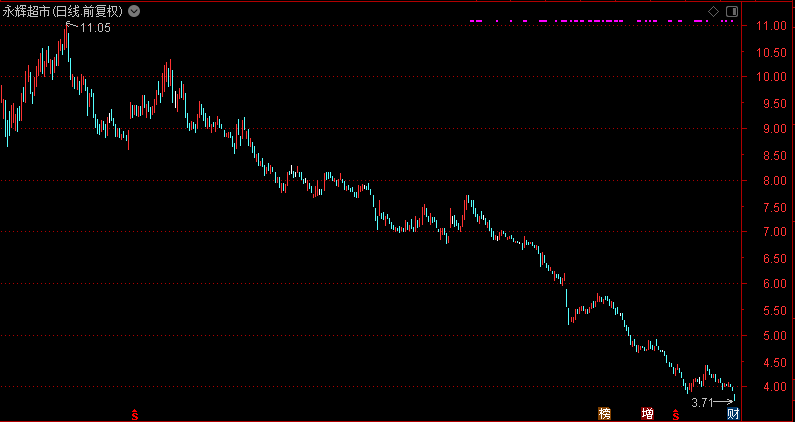Click the 榜 event marker icon
795x422 pixels.
[604, 413]
